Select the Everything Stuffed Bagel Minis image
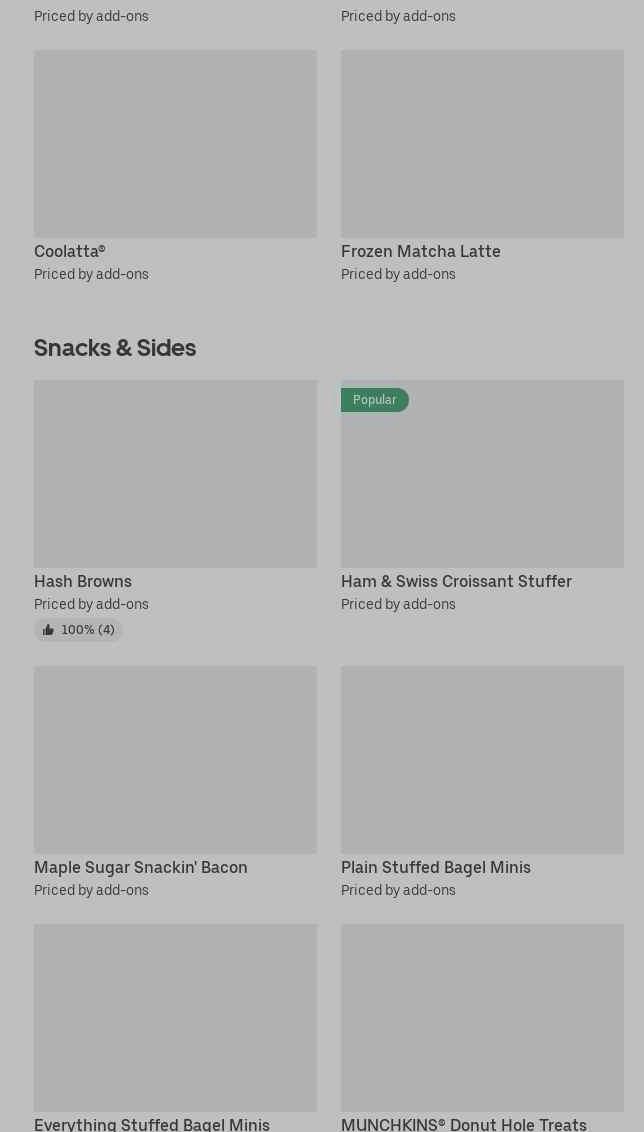 click(x=175, y=1018)
